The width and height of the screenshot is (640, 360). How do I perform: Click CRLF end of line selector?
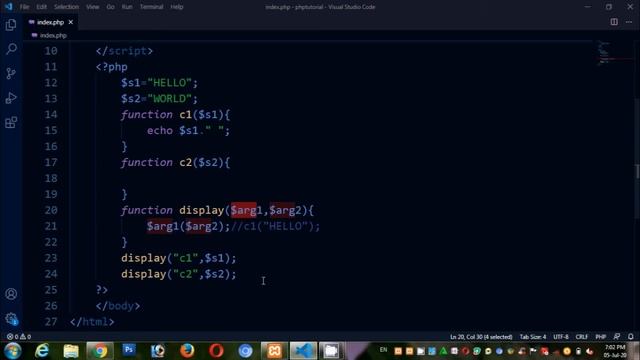coord(582,337)
